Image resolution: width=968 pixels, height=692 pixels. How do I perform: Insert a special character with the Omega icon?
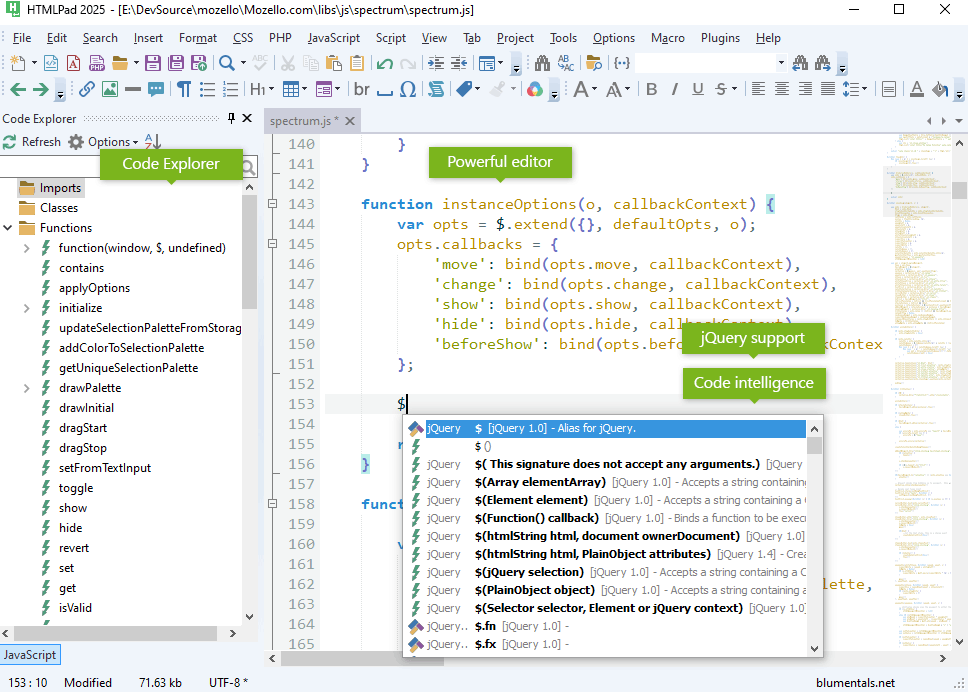(x=408, y=88)
